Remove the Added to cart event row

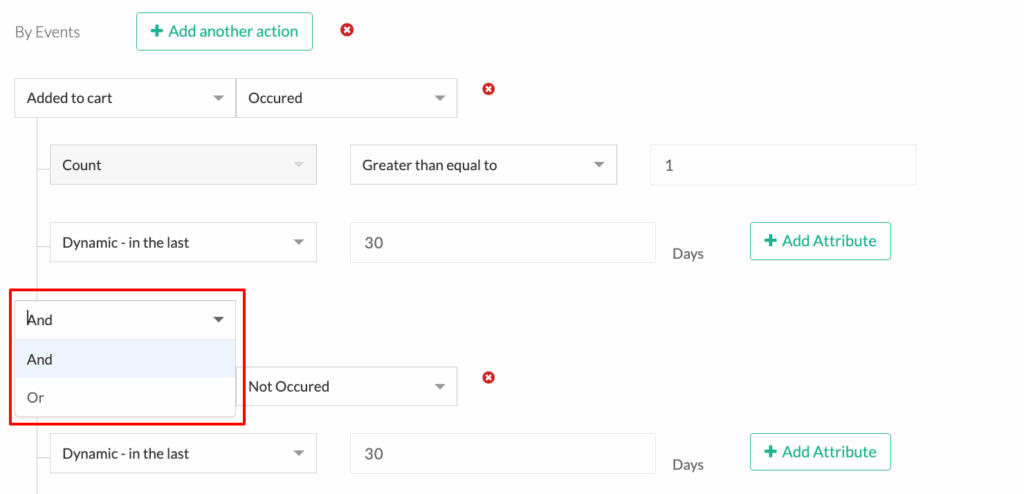tap(489, 89)
